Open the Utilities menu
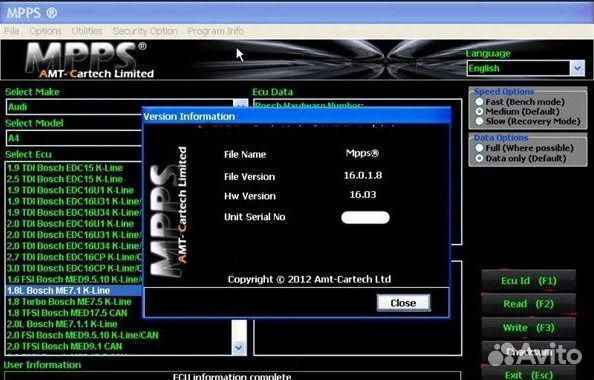Screen dimensions: 594x380 pyautogui.click(x=87, y=31)
